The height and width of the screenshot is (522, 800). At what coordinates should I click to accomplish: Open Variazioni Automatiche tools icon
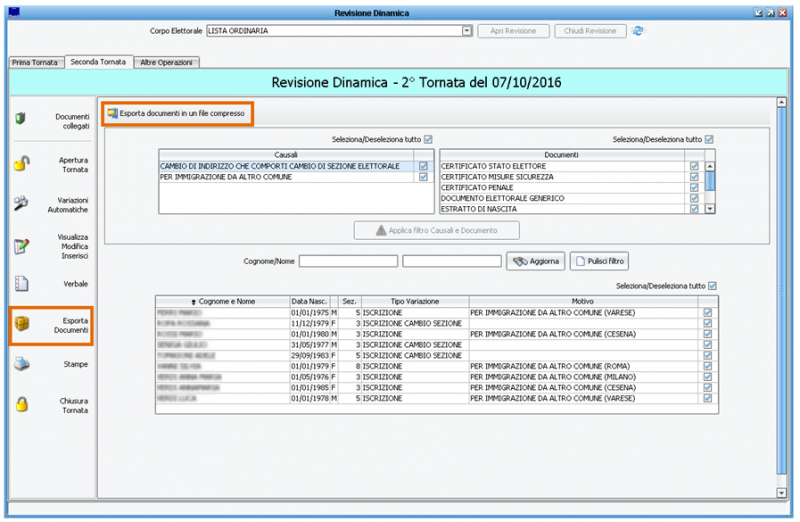click(20, 204)
